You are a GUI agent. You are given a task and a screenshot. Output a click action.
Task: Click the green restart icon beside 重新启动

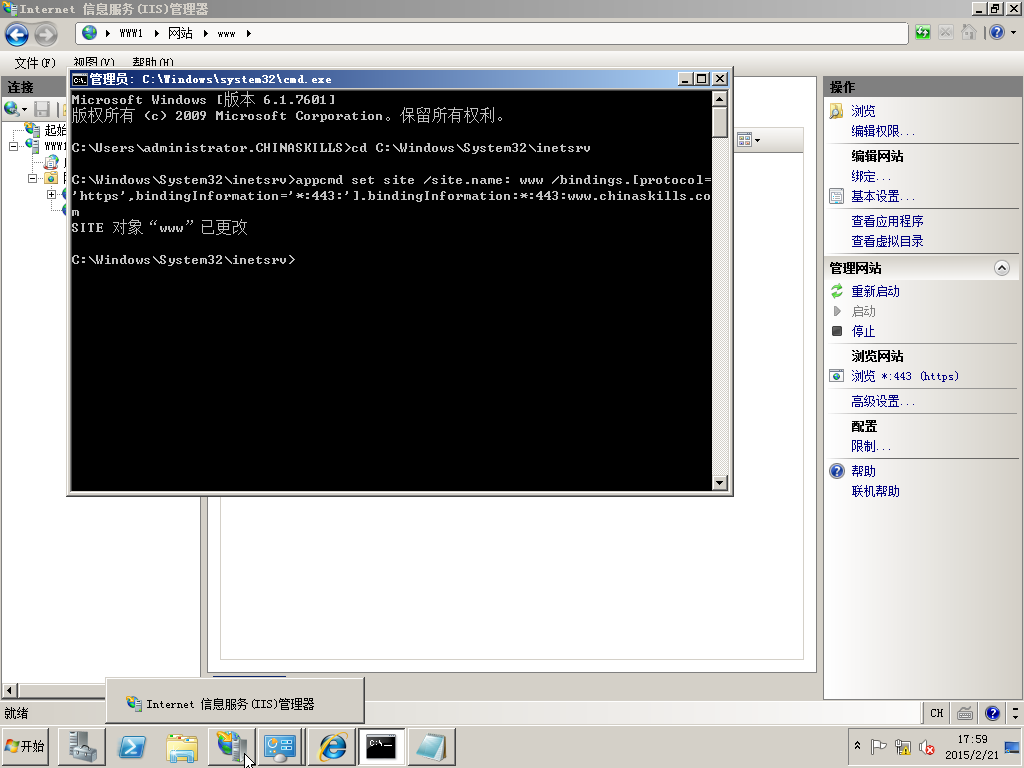pyautogui.click(x=837, y=291)
